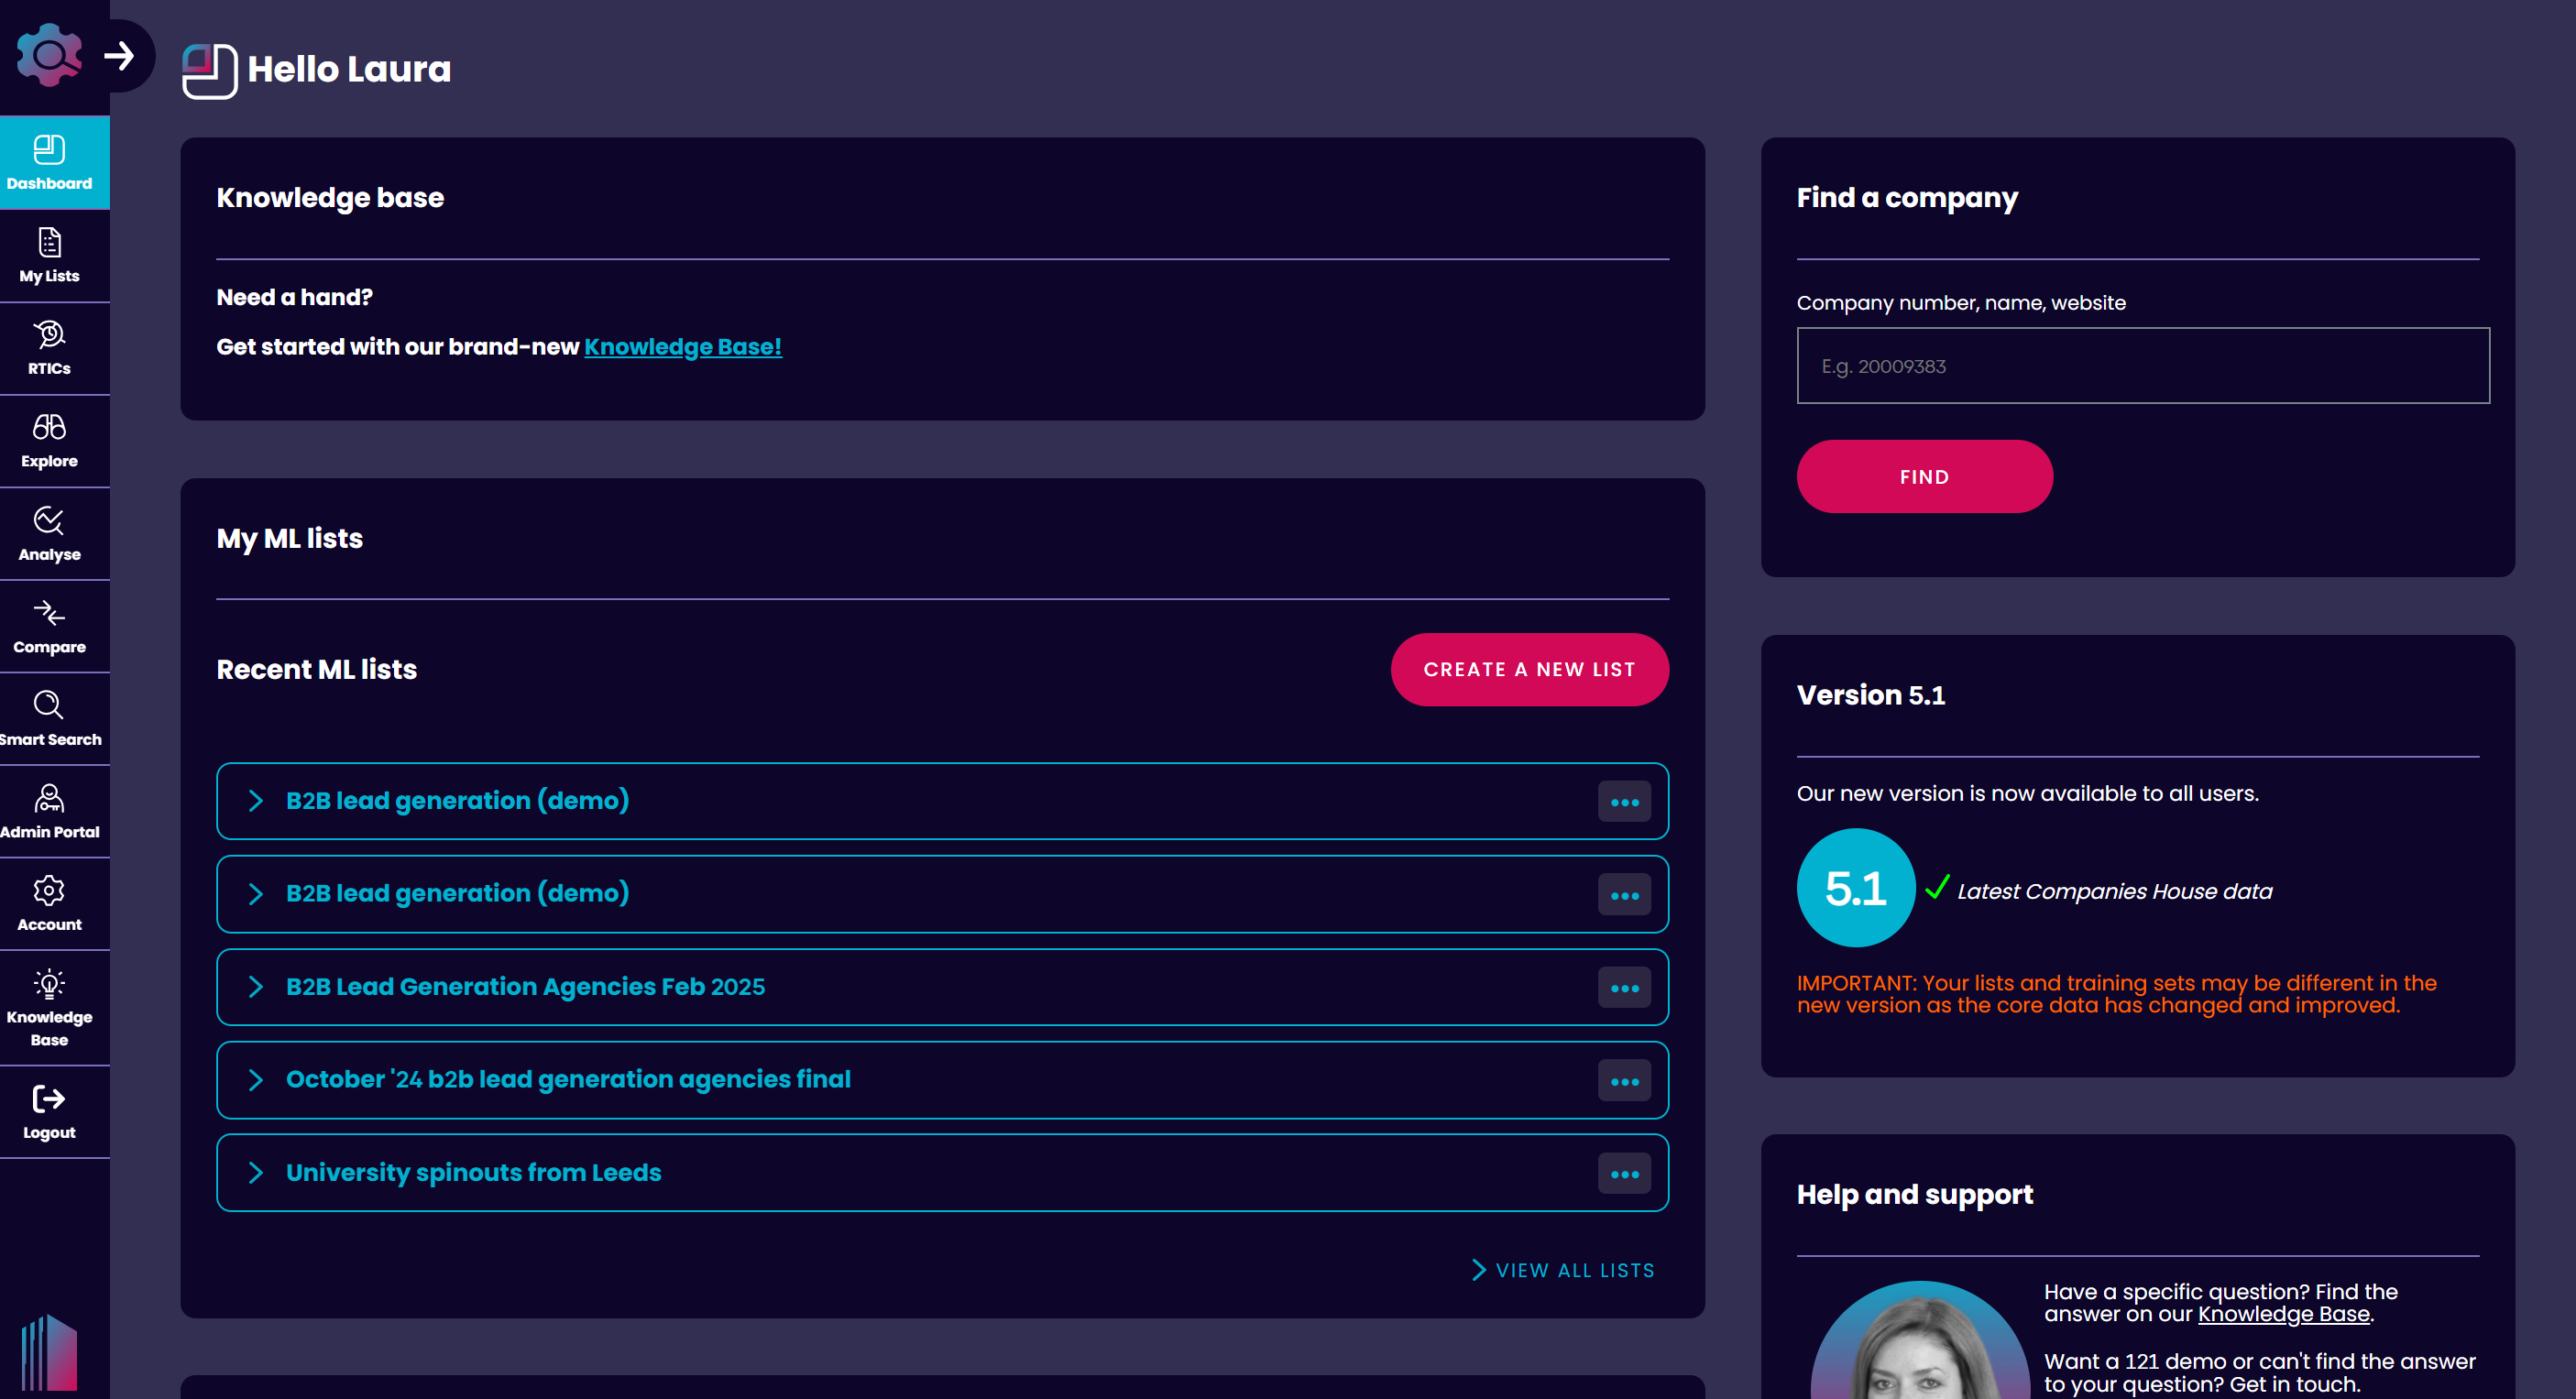Expand second B2B lead generation (demo) list
This screenshot has height=1399, width=2576.
[256, 894]
